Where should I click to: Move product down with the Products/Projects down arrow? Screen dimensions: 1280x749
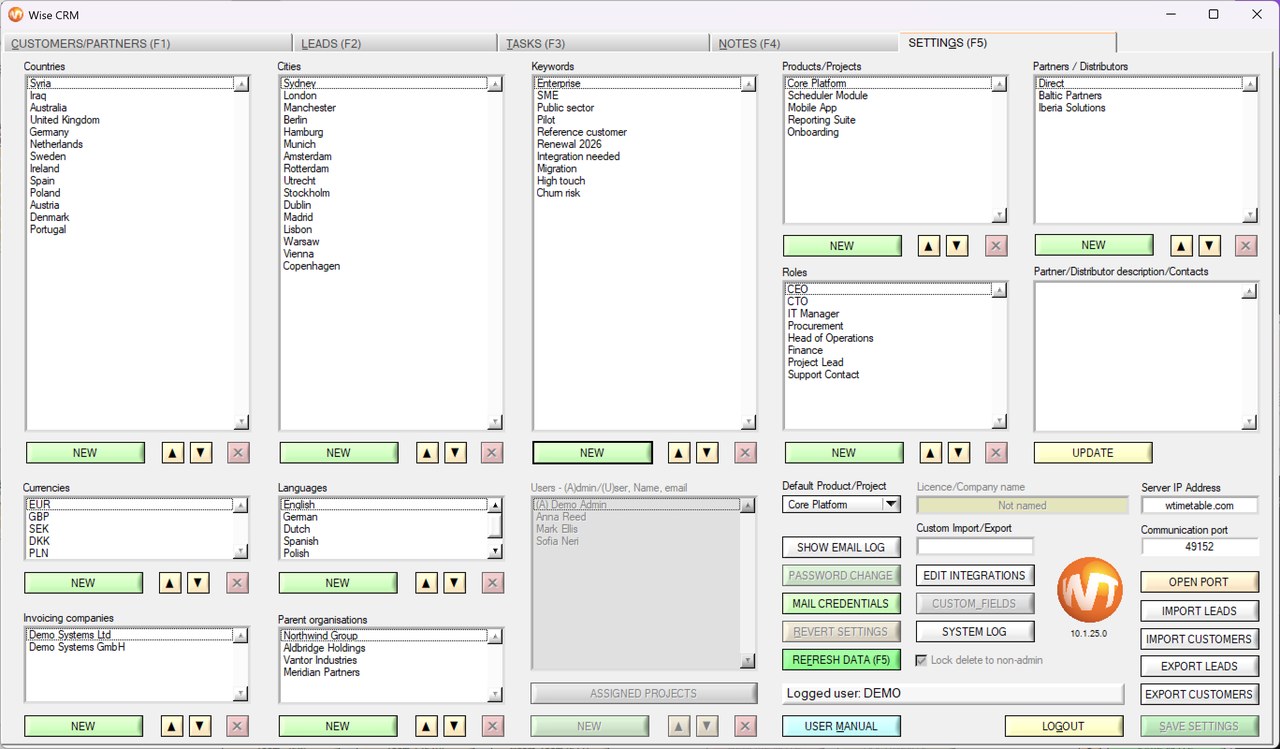point(957,246)
